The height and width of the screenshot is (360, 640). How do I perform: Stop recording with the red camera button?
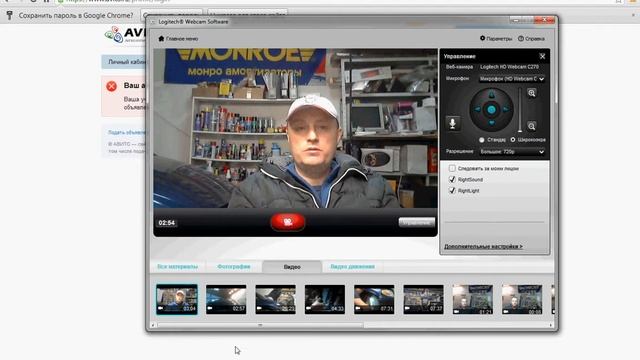pyautogui.click(x=288, y=222)
